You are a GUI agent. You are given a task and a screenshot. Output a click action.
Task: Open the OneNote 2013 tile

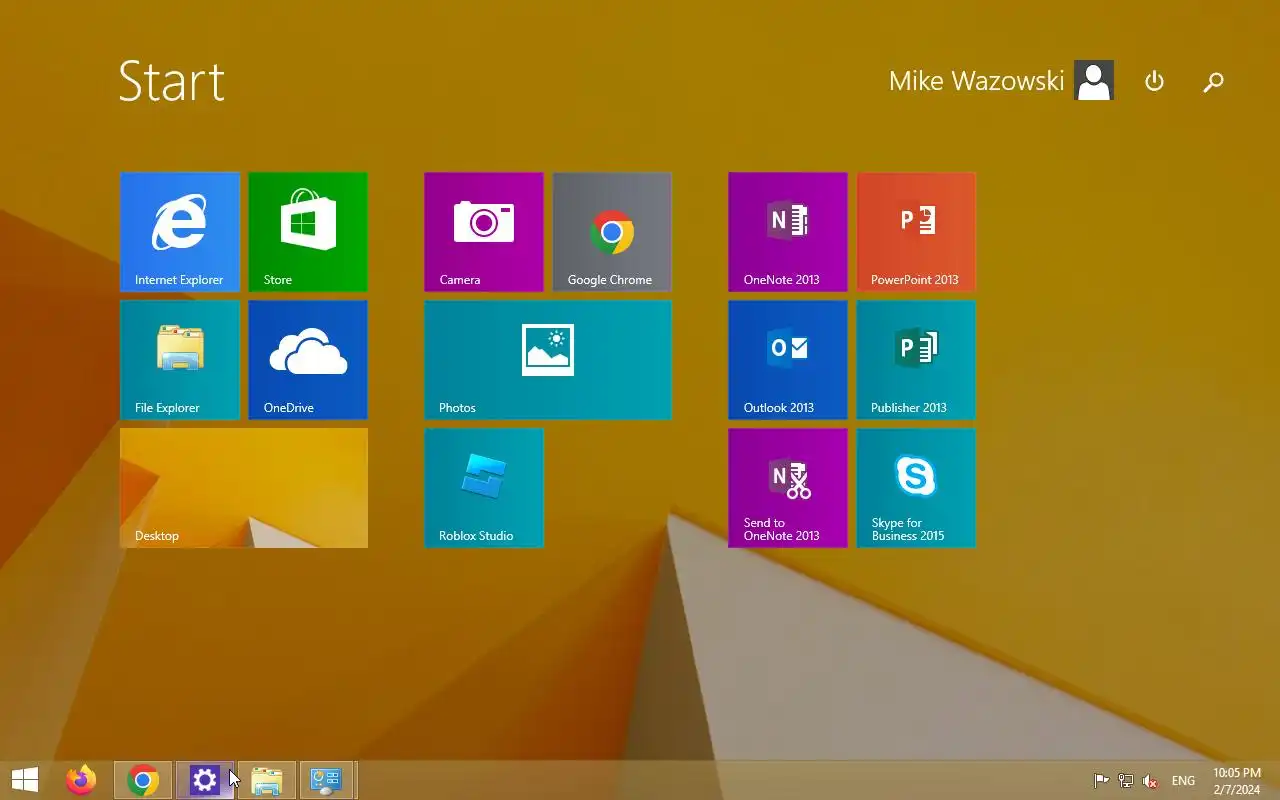tap(788, 232)
